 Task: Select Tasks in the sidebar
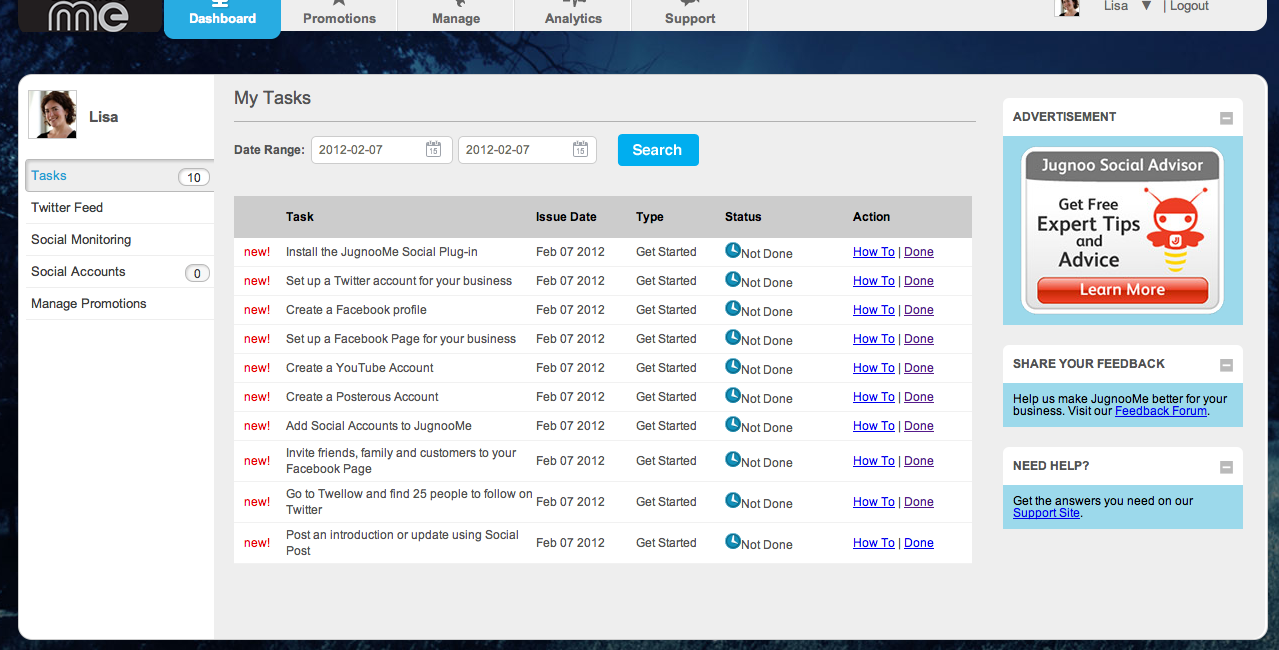point(120,175)
